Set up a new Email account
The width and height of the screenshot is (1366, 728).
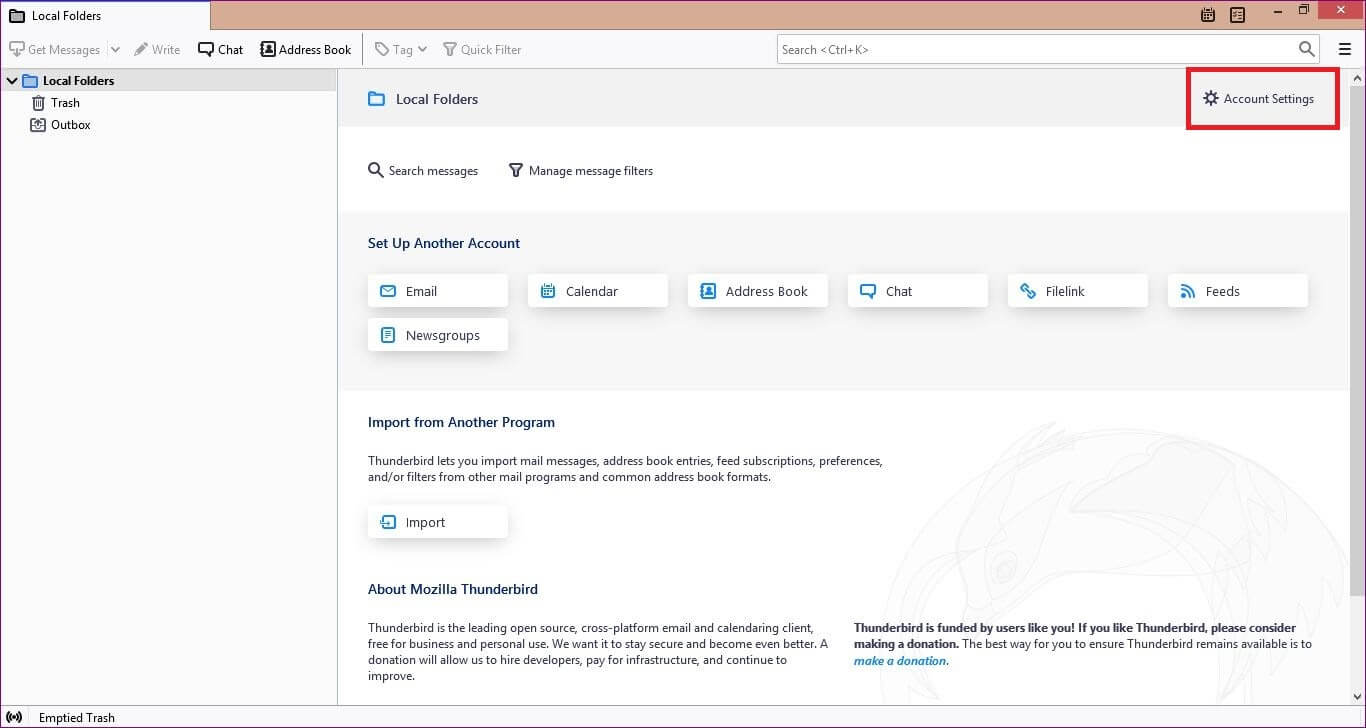(x=438, y=291)
